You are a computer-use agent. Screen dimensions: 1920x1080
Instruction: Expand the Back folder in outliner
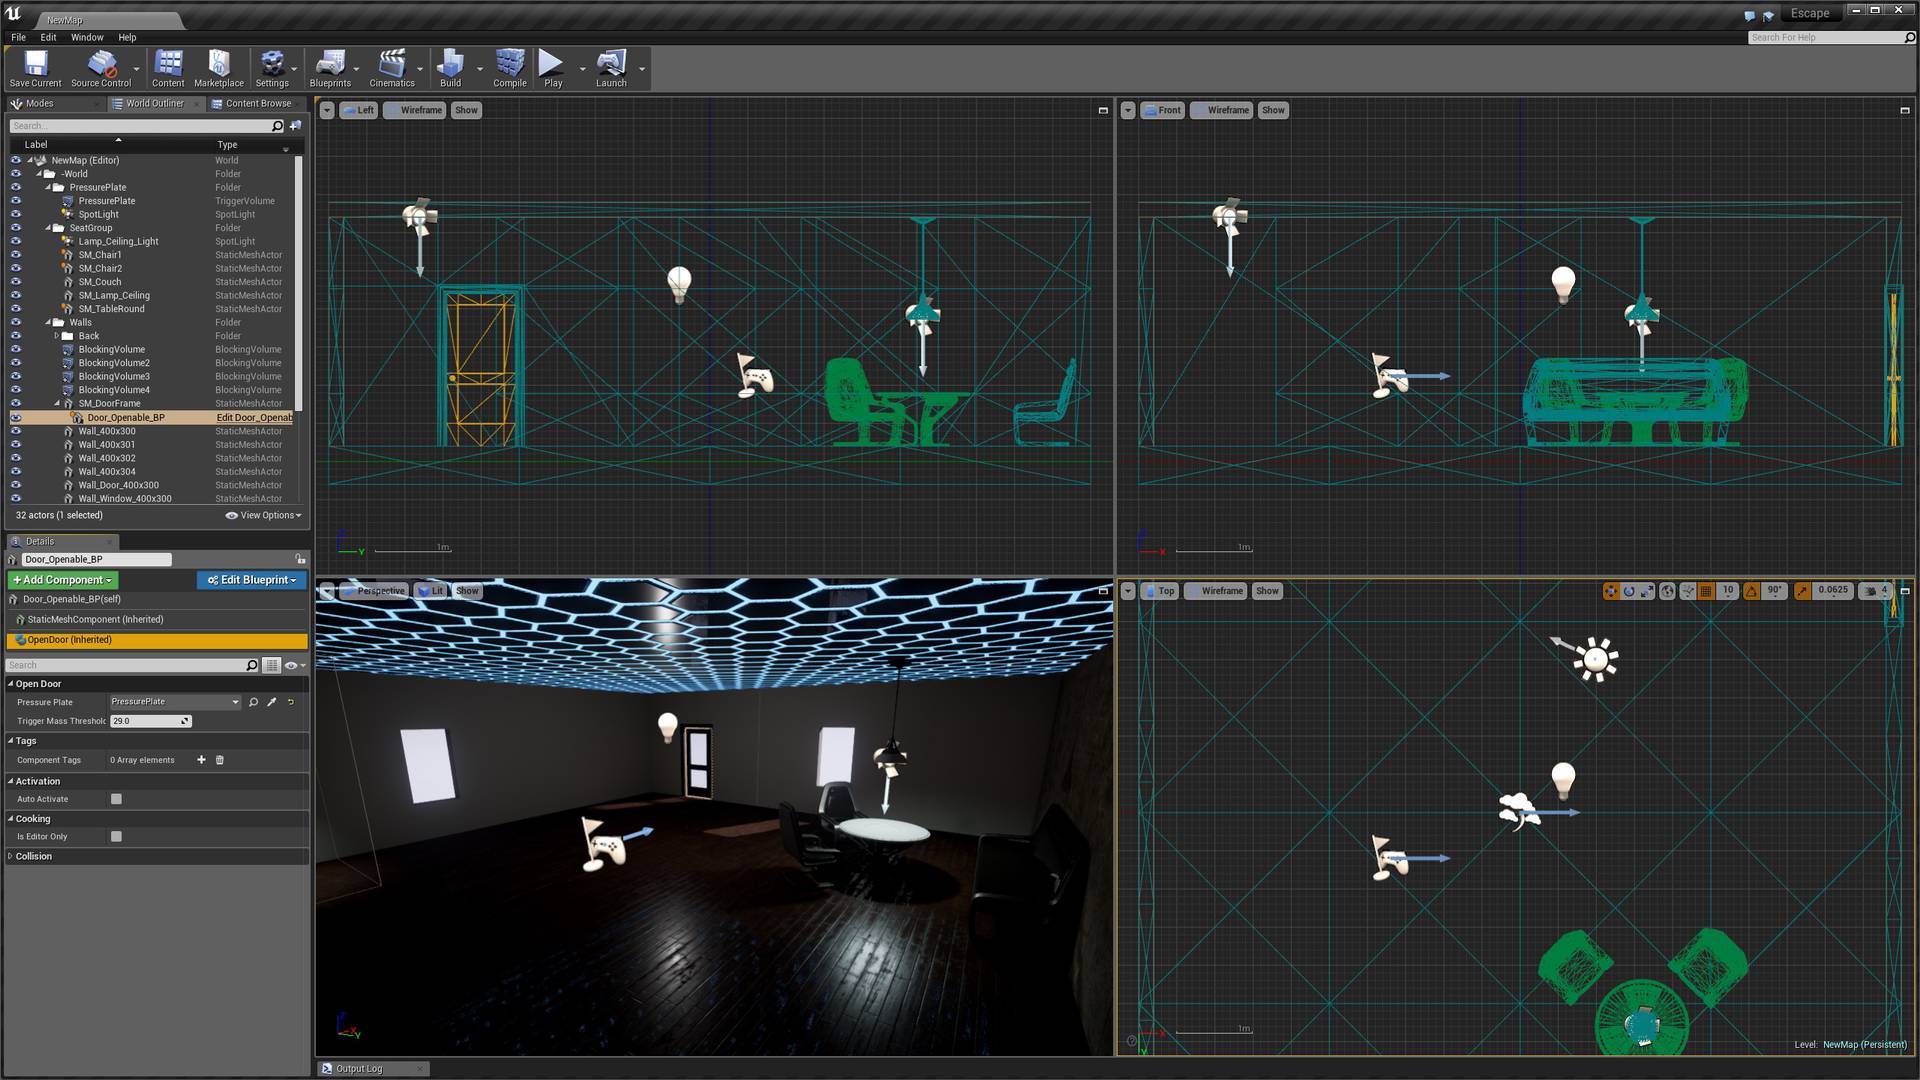pos(57,336)
